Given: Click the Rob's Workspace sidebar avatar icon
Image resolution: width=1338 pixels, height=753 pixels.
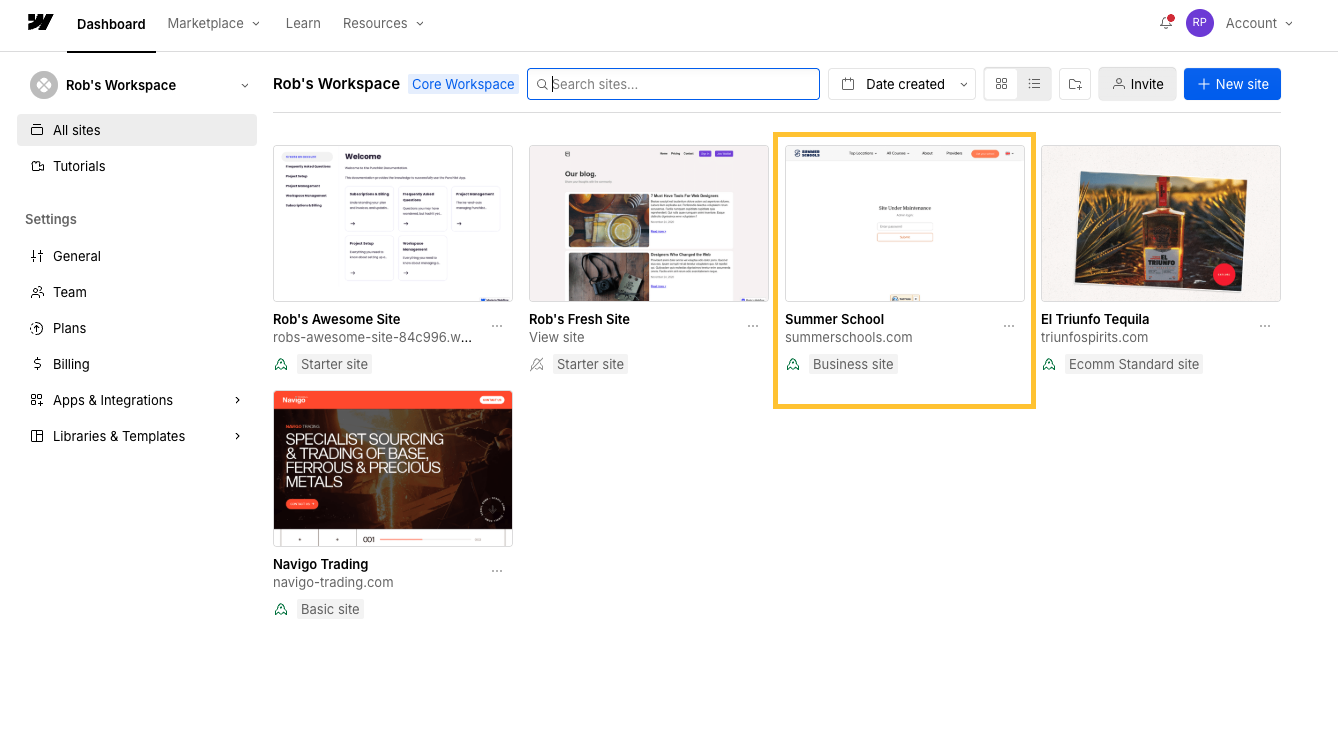Looking at the screenshot, I should tap(43, 85).
